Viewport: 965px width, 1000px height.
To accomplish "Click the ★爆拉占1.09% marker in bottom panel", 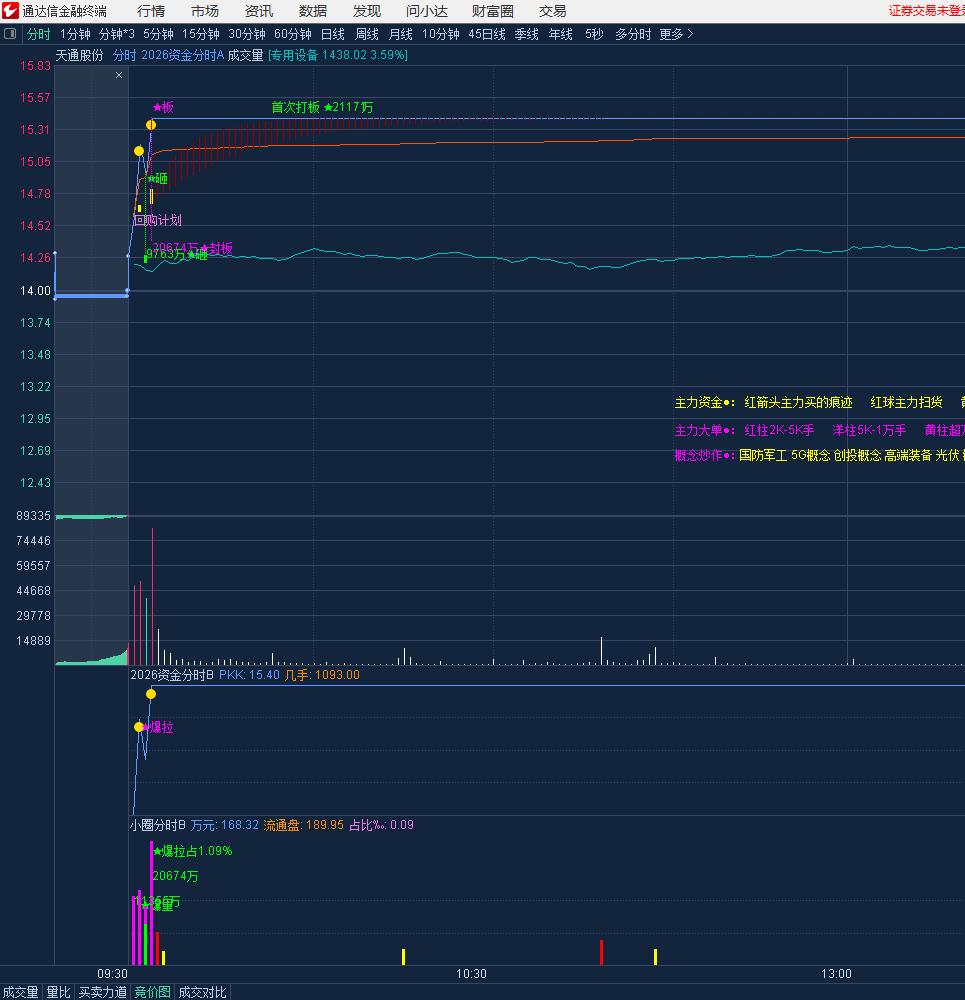I will tap(193, 851).
